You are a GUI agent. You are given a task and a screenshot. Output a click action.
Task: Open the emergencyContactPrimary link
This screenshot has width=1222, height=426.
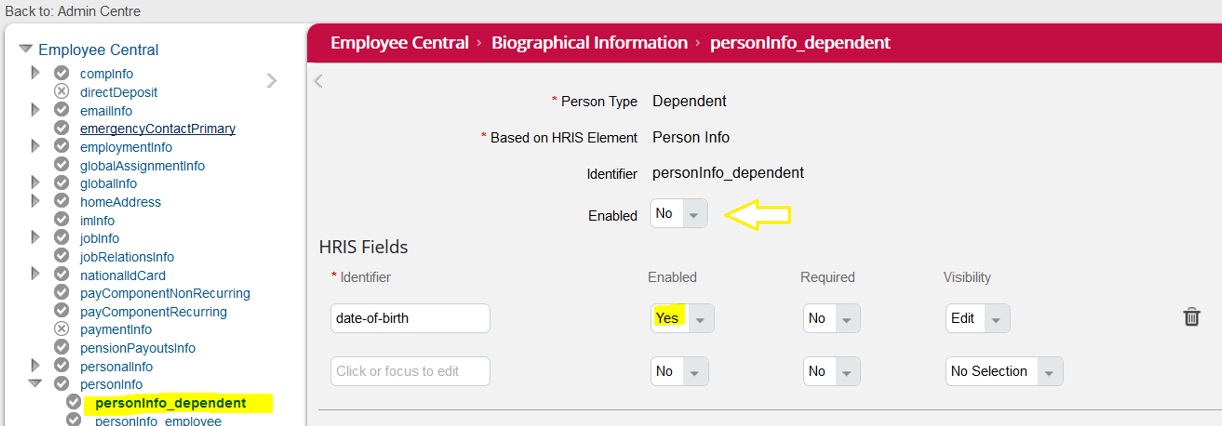pyautogui.click(x=158, y=128)
